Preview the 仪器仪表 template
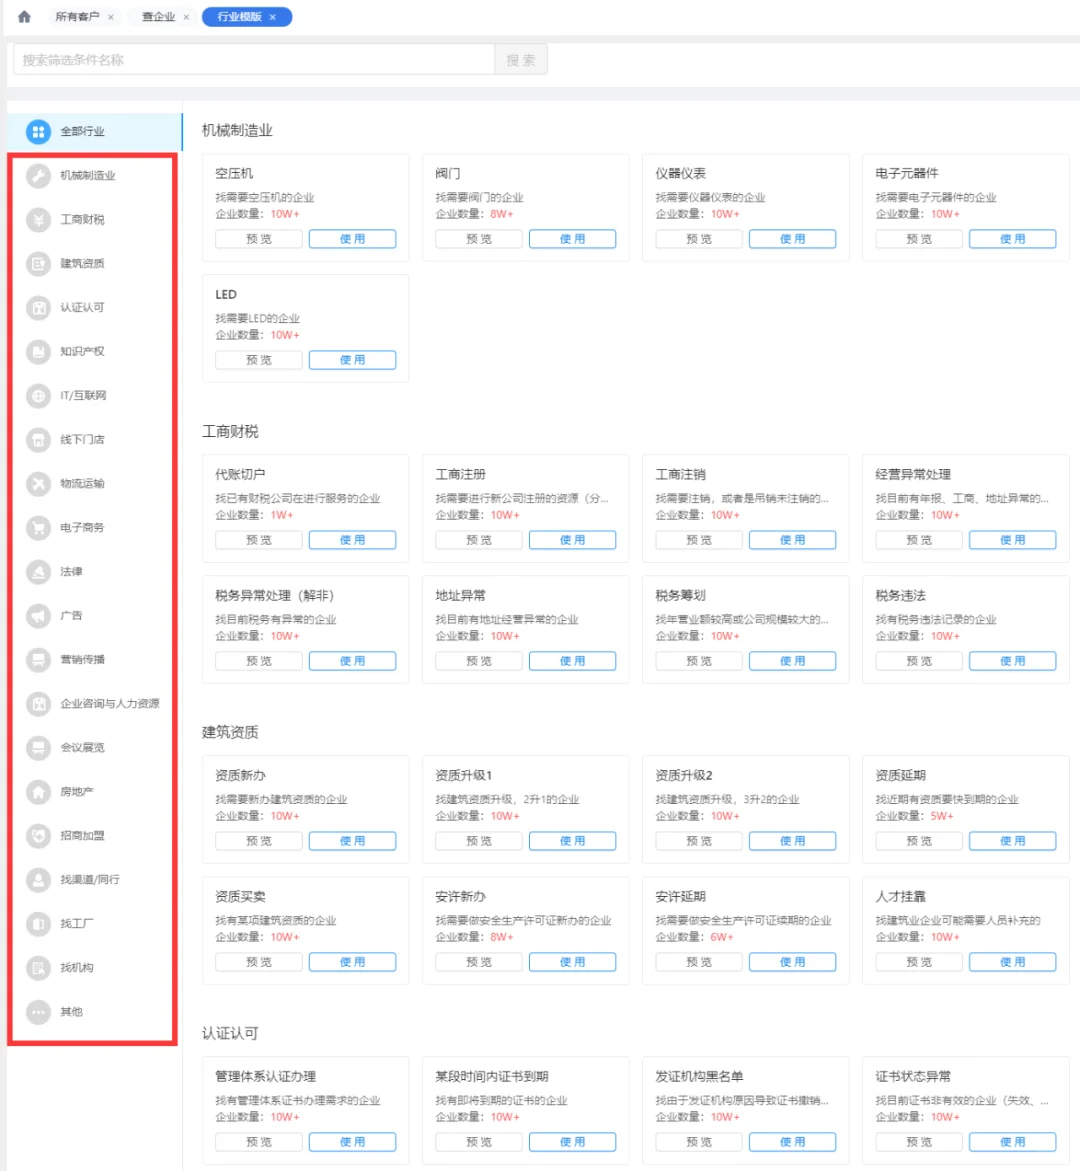 click(x=699, y=239)
